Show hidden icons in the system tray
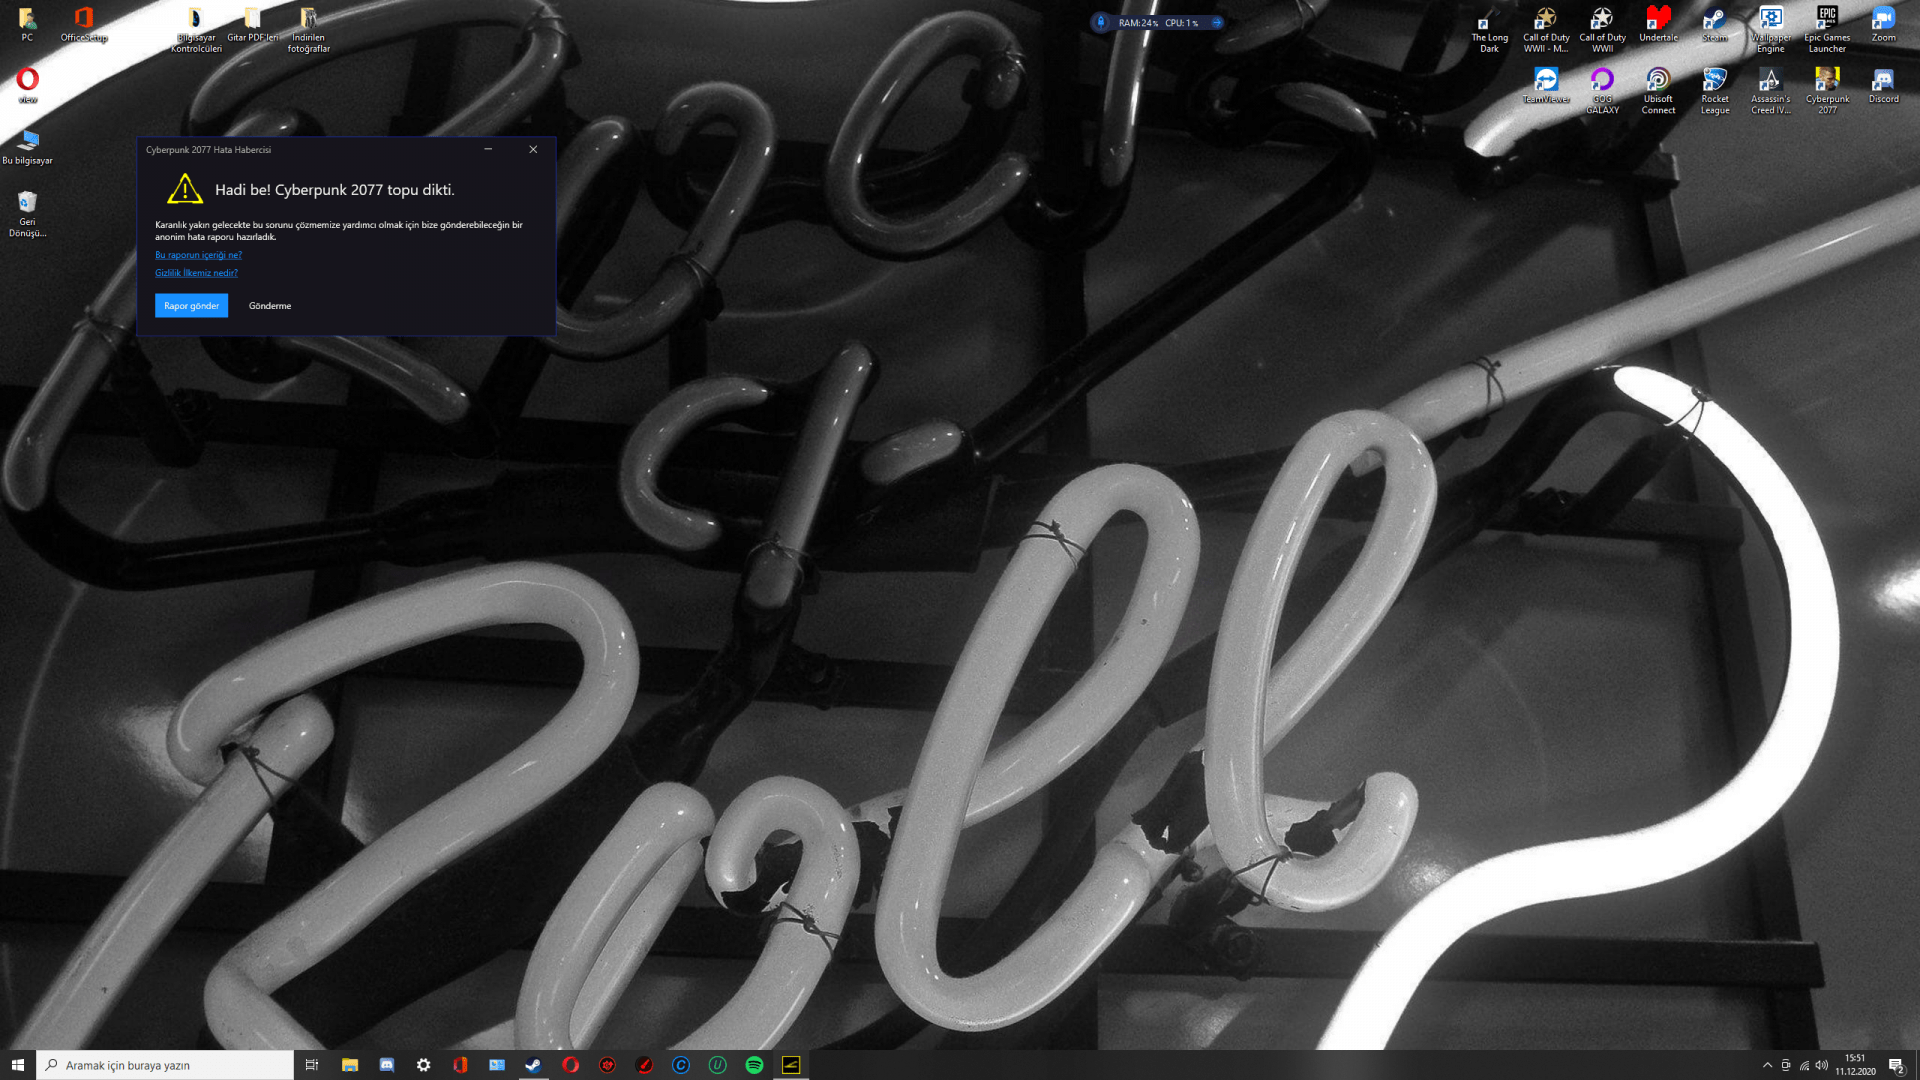The height and width of the screenshot is (1080, 1920). 1768,1065
